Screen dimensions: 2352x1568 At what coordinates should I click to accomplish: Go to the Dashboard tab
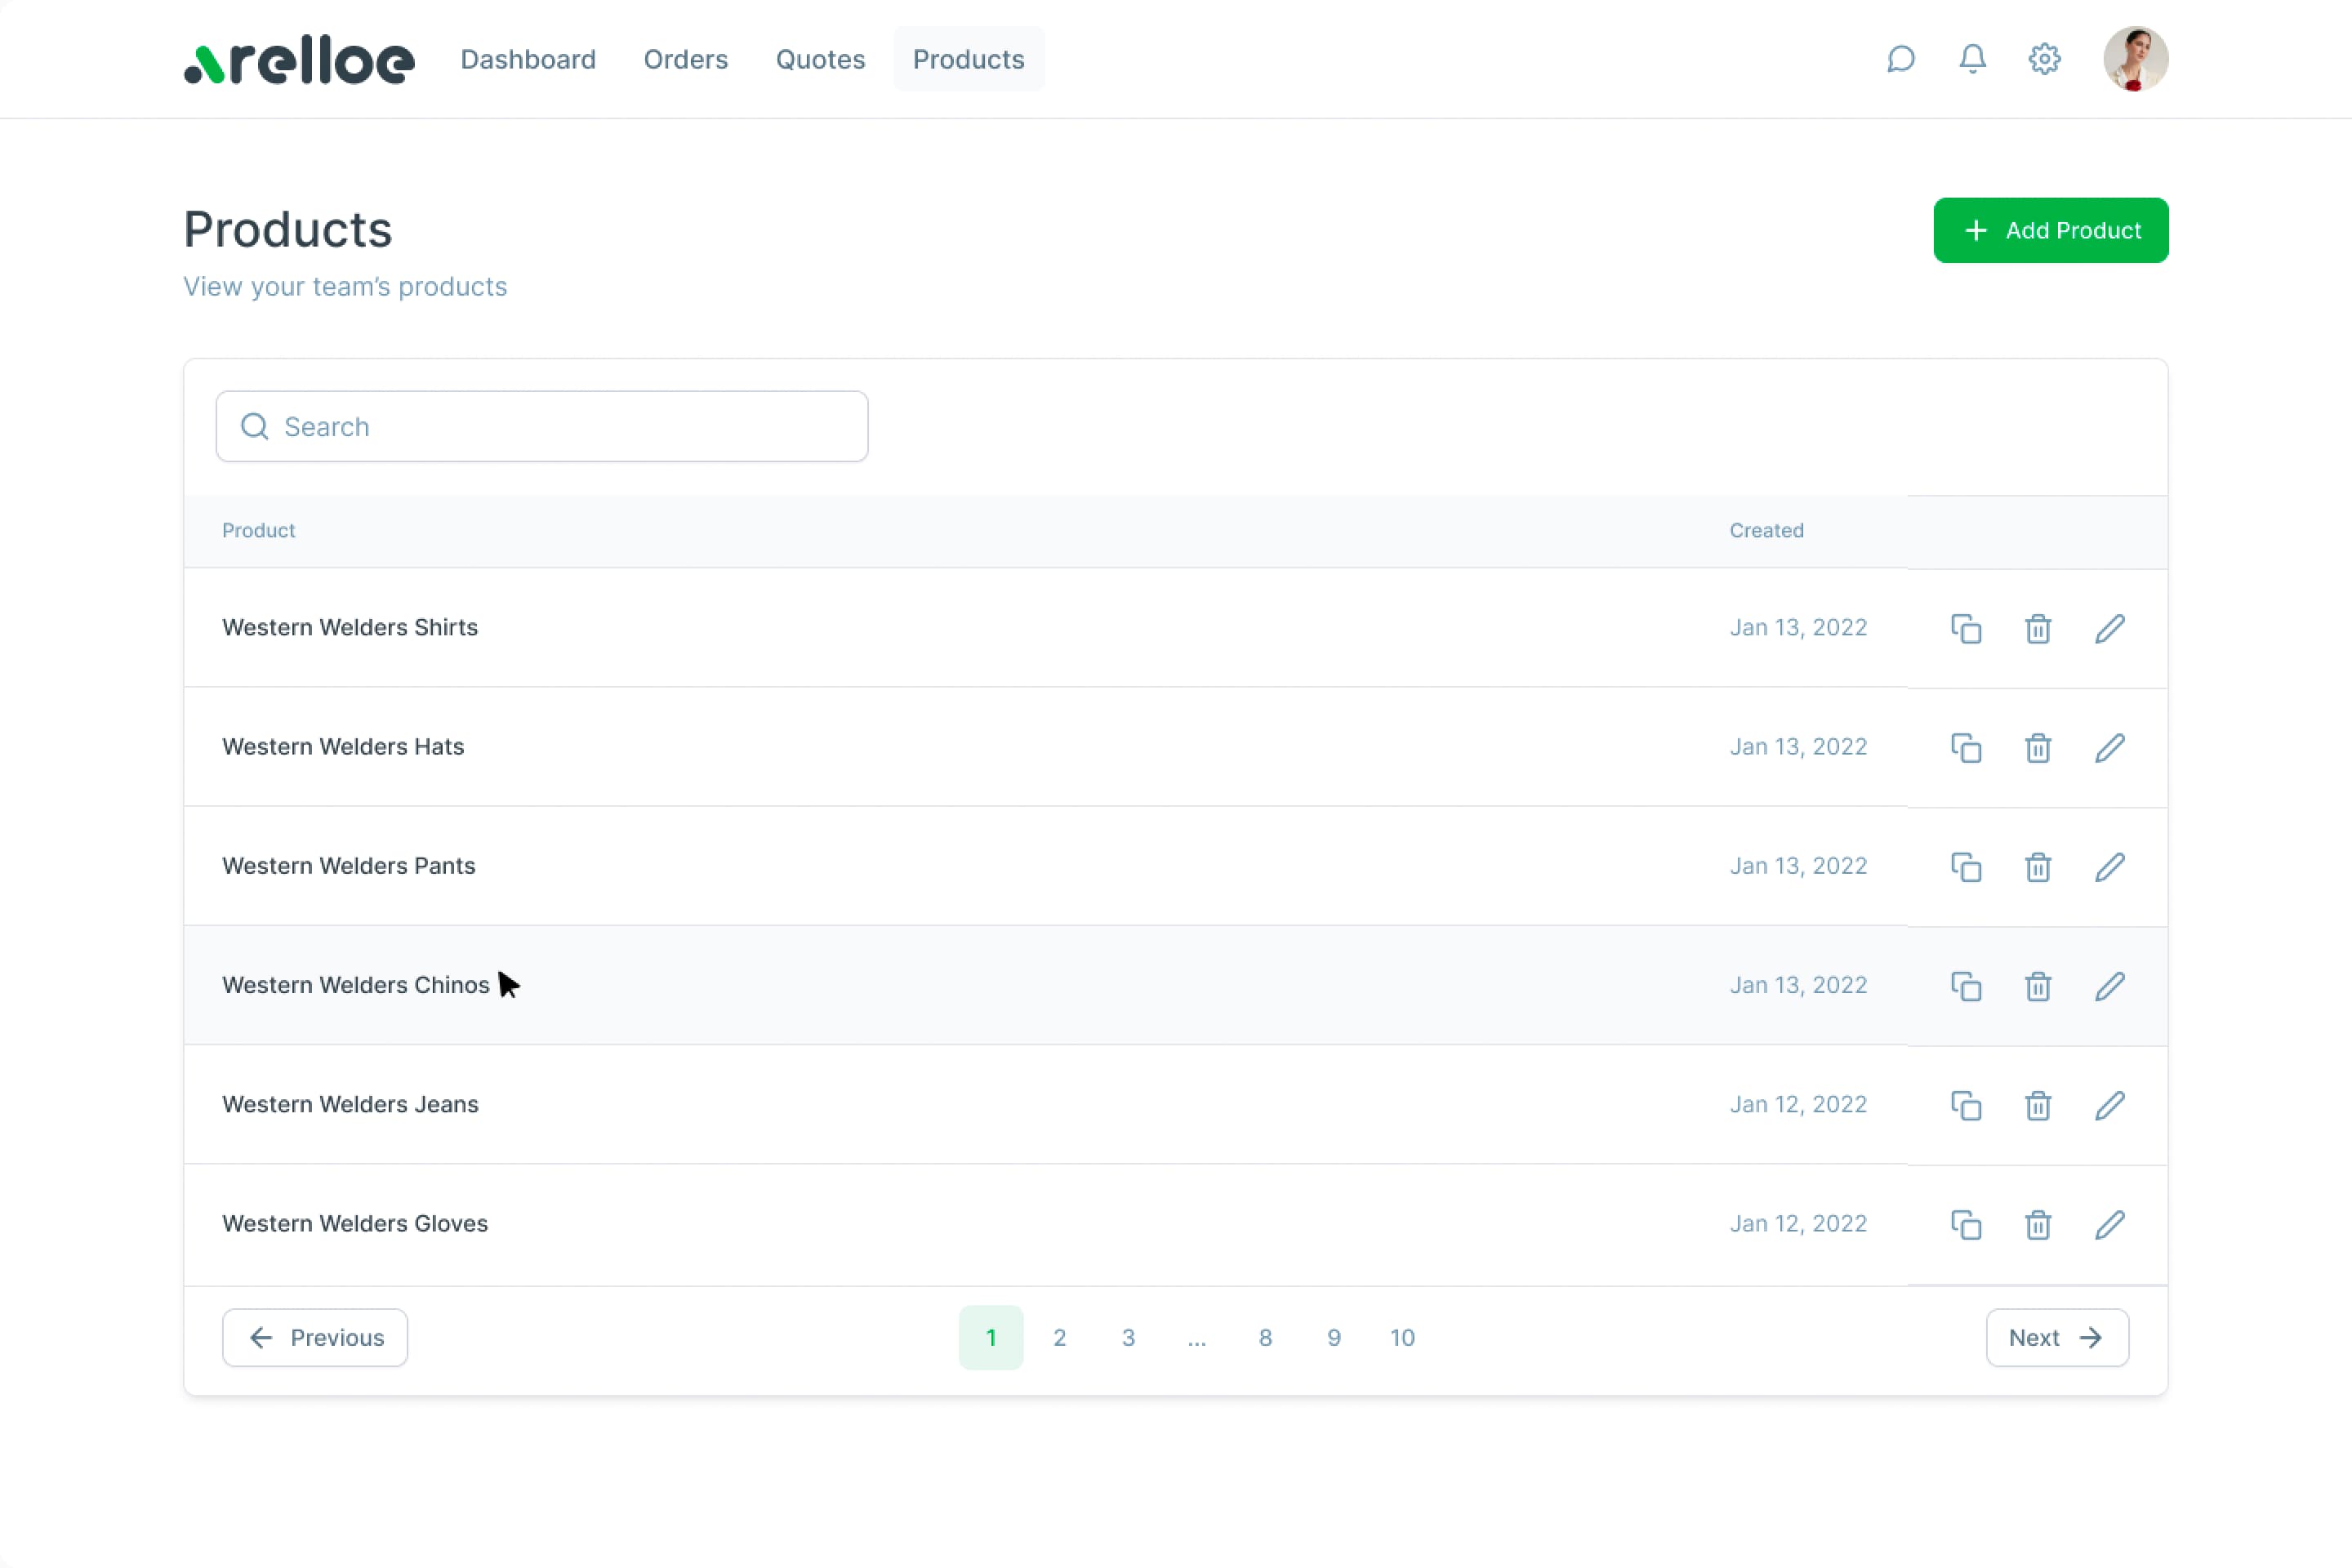point(528,59)
